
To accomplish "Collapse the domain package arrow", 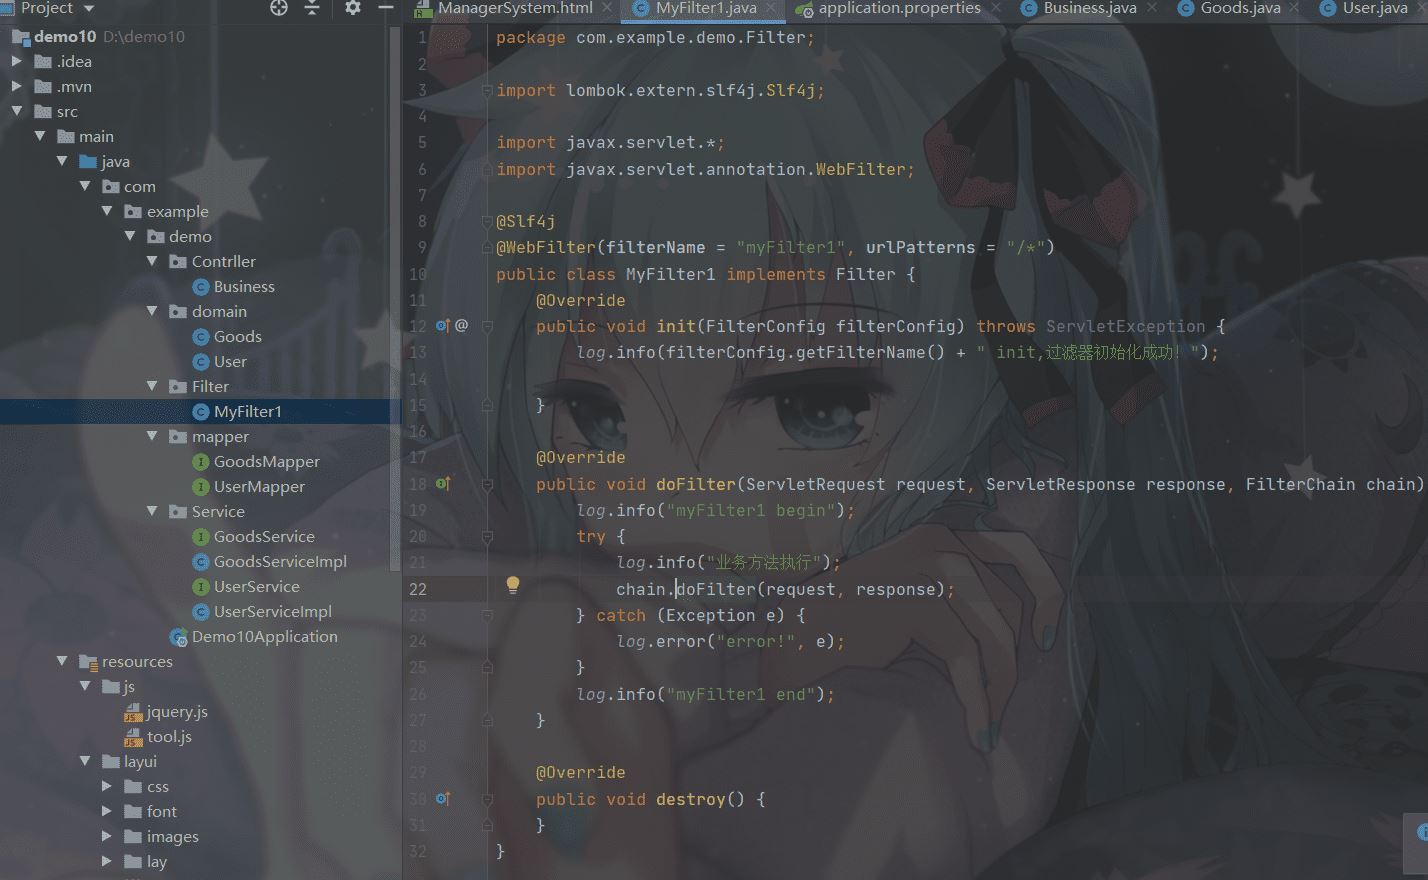I will click(x=152, y=311).
